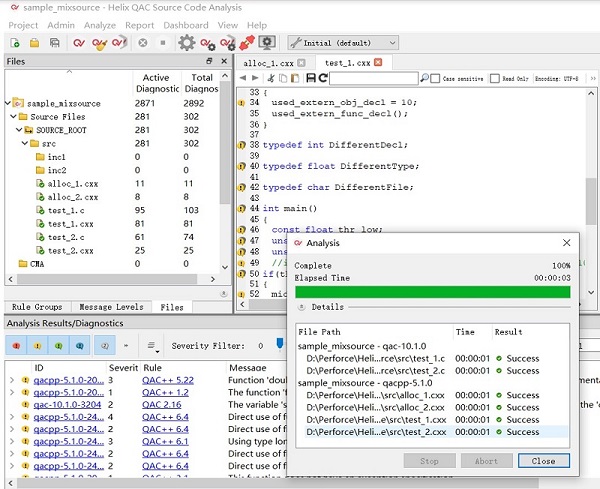
Task: Close the Files panel
Action: pos(224,61)
